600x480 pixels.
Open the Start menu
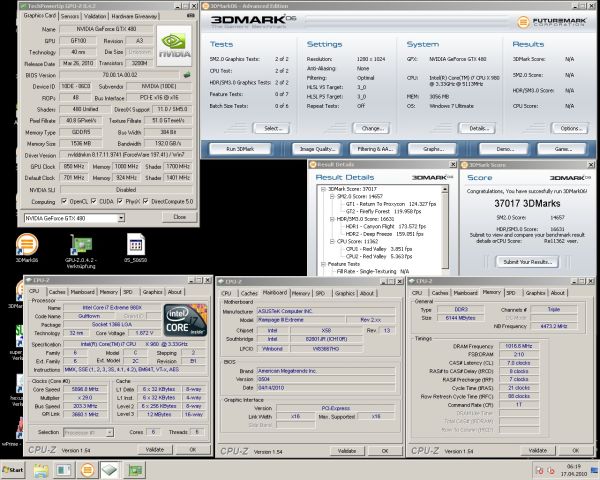(13, 470)
